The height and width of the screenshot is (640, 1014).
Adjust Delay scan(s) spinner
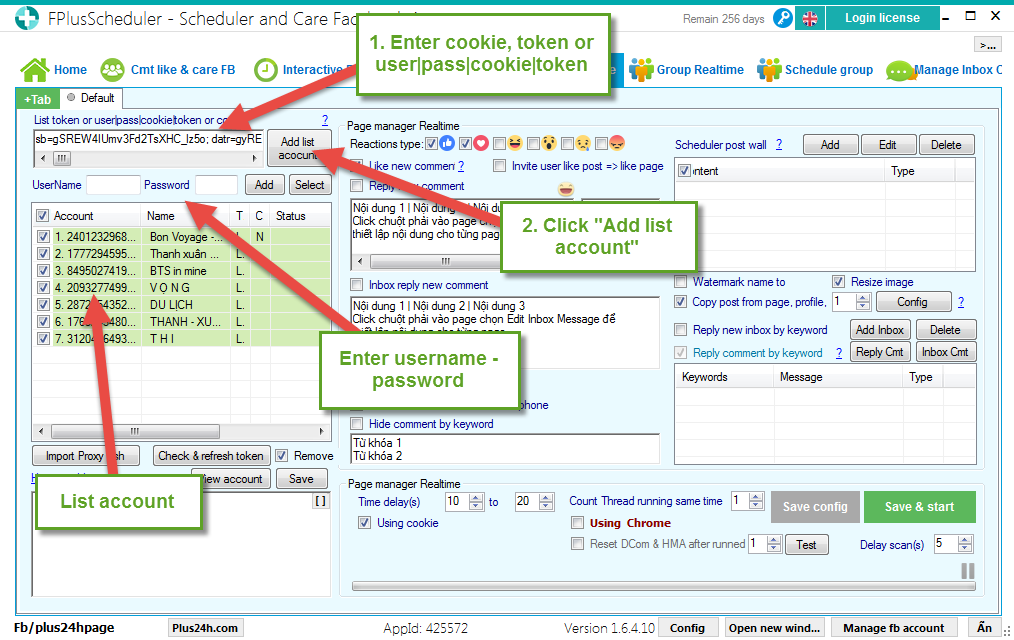pyautogui.click(x=965, y=544)
